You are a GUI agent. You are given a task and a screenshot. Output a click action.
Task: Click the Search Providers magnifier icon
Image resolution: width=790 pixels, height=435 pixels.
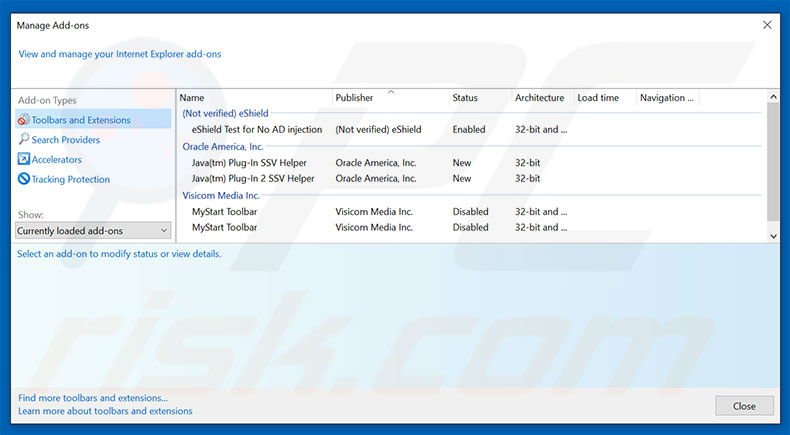pos(24,140)
